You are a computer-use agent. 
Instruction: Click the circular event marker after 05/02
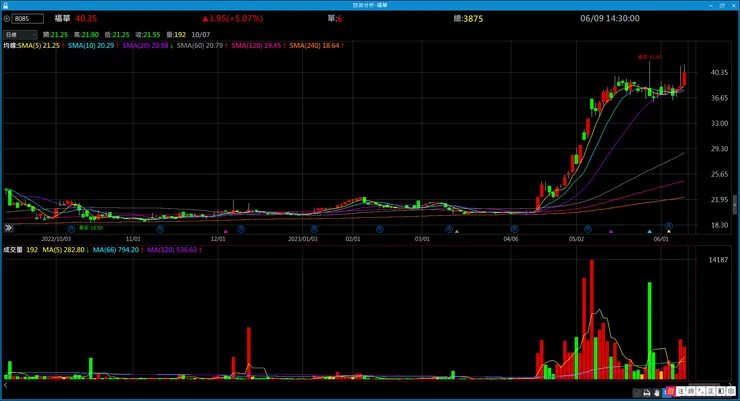(588, 229)
